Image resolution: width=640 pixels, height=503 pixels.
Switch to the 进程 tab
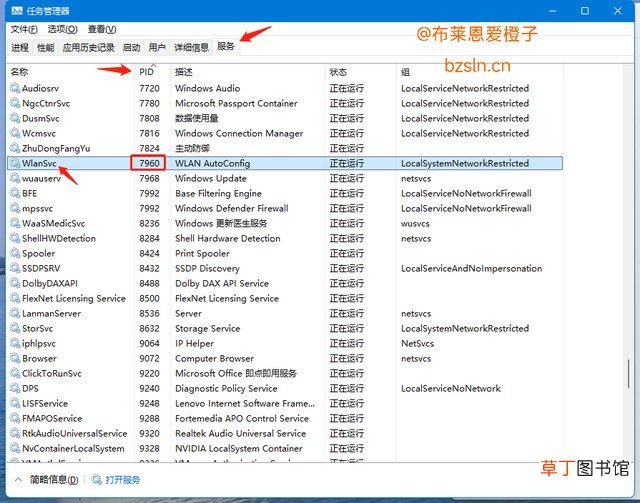coord(20,48)
